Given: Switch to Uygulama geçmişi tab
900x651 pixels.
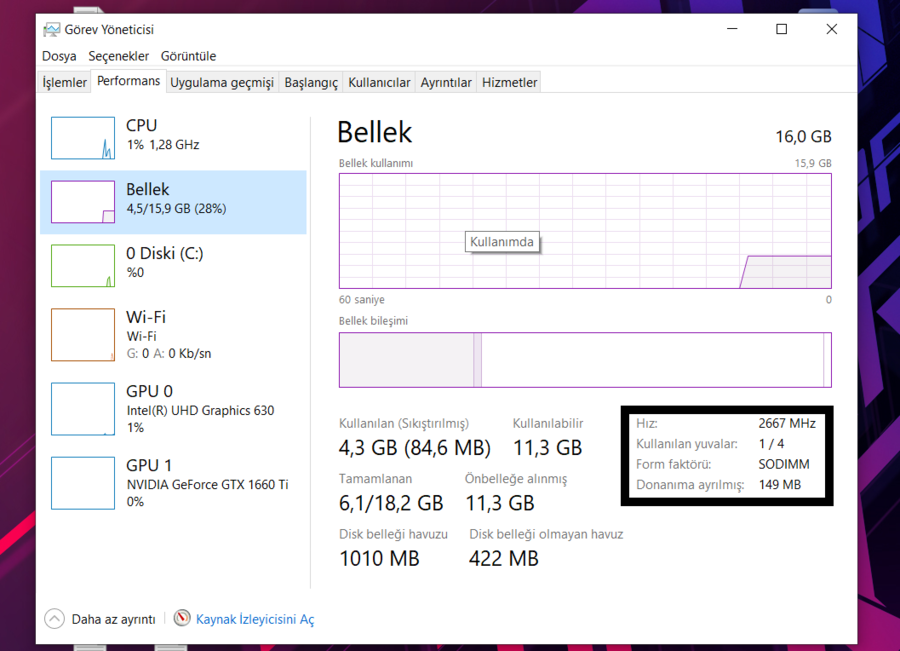Looking at the screenshot, I should pos(221,83).
